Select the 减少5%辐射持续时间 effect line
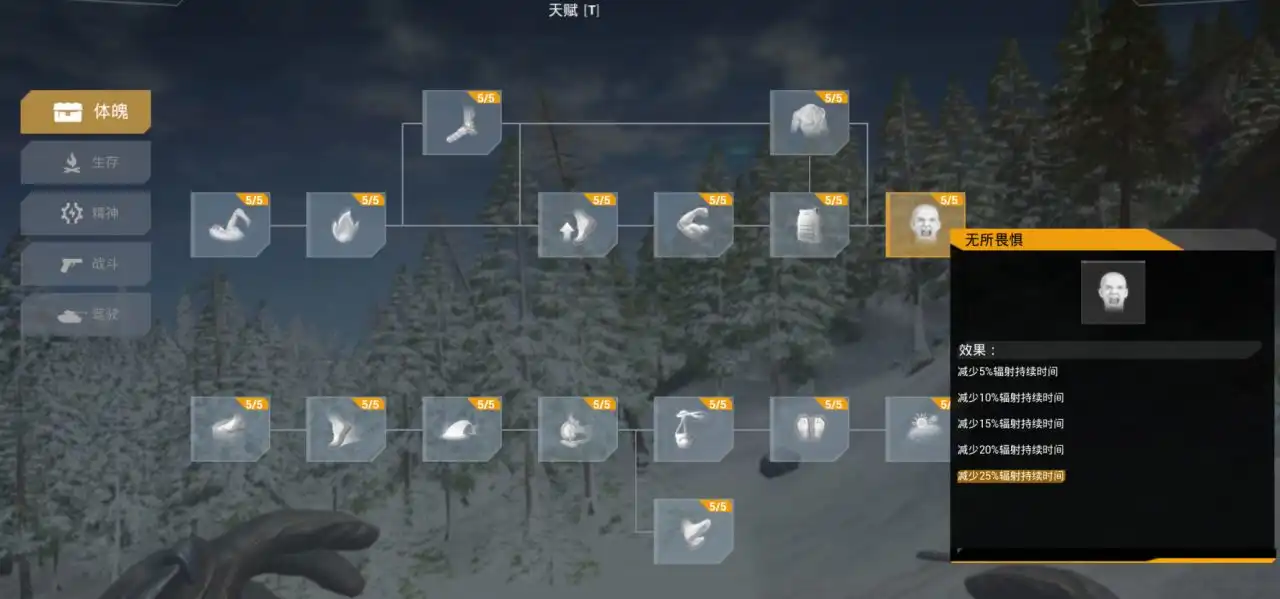The image size is (1280, 599). tap(1008, 372)
